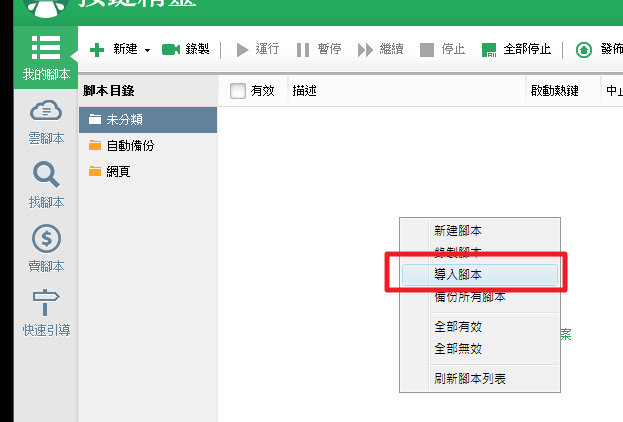Viewport: 623px width, 422px height.
Task: Expand the 新建 dropdown arrow
Action: tap(147, 50)
